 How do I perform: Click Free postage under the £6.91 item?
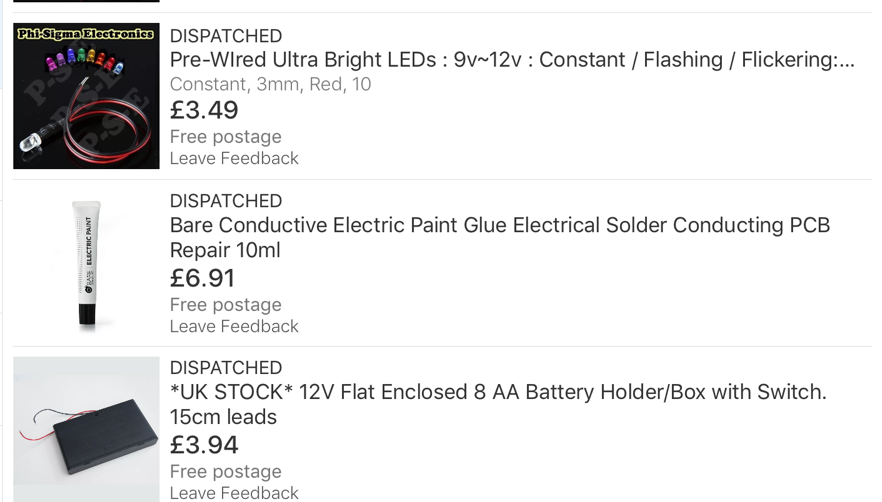(225, 305)
